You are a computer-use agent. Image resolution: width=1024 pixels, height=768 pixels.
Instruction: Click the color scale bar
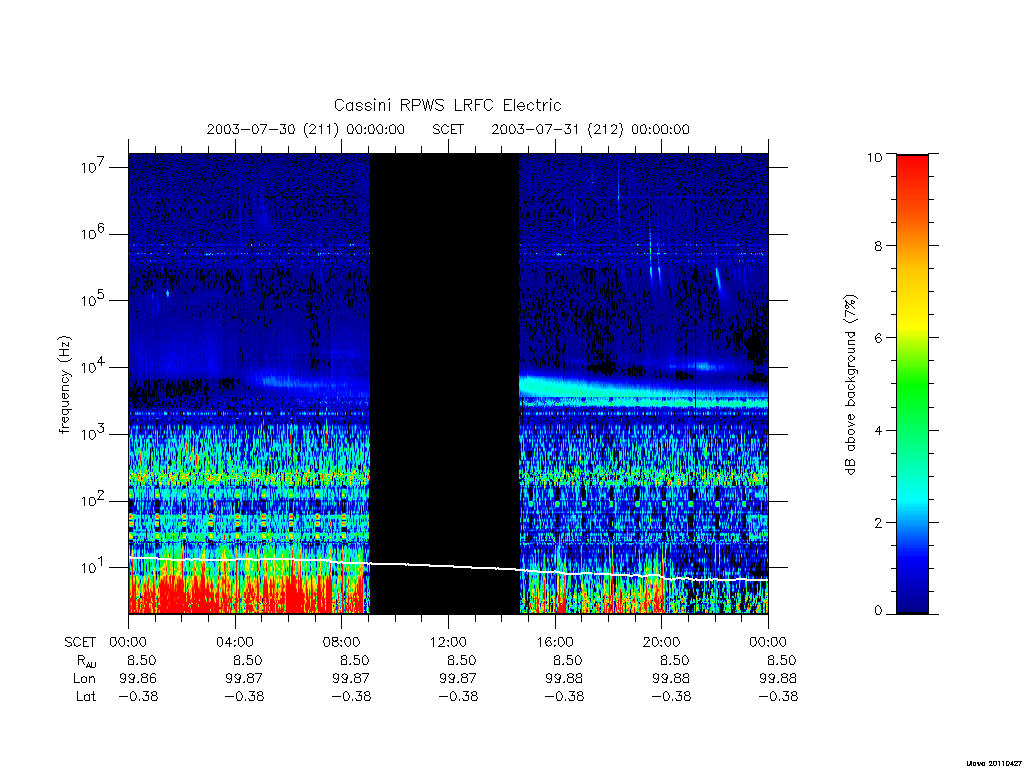912,384
